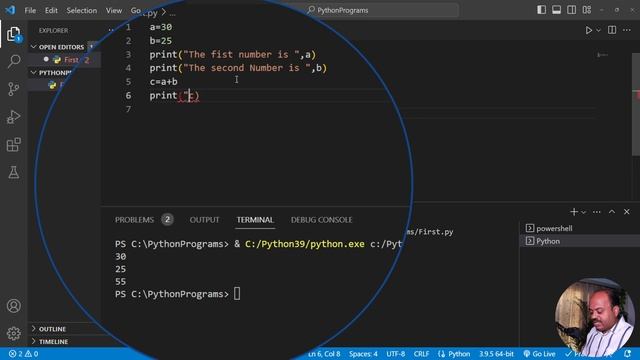Open editor More Actions ellipsis
Screen dimensions: 640x360
click(627, 30)
